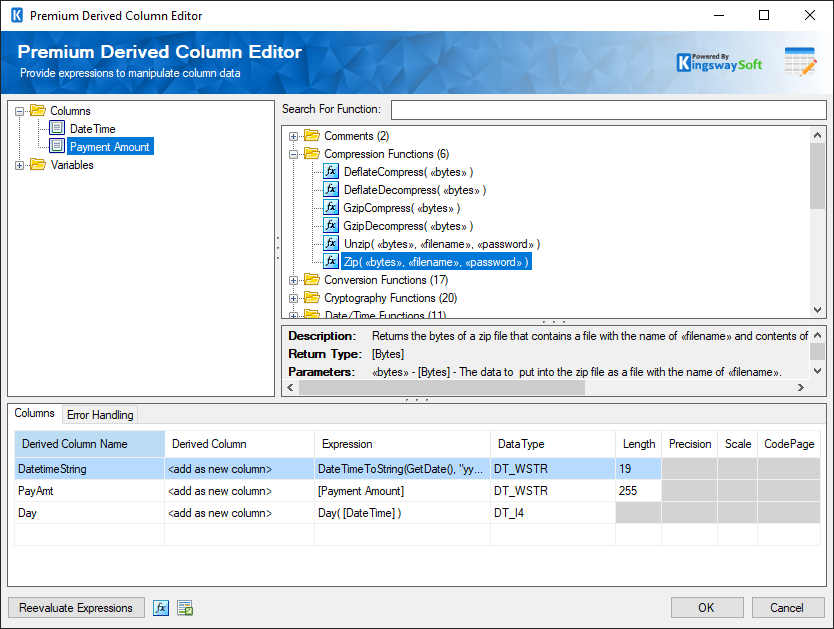Click the fx icon beside DeflateCompress
This screenshot has width=834, height=629.
click(x=331, y=171)
